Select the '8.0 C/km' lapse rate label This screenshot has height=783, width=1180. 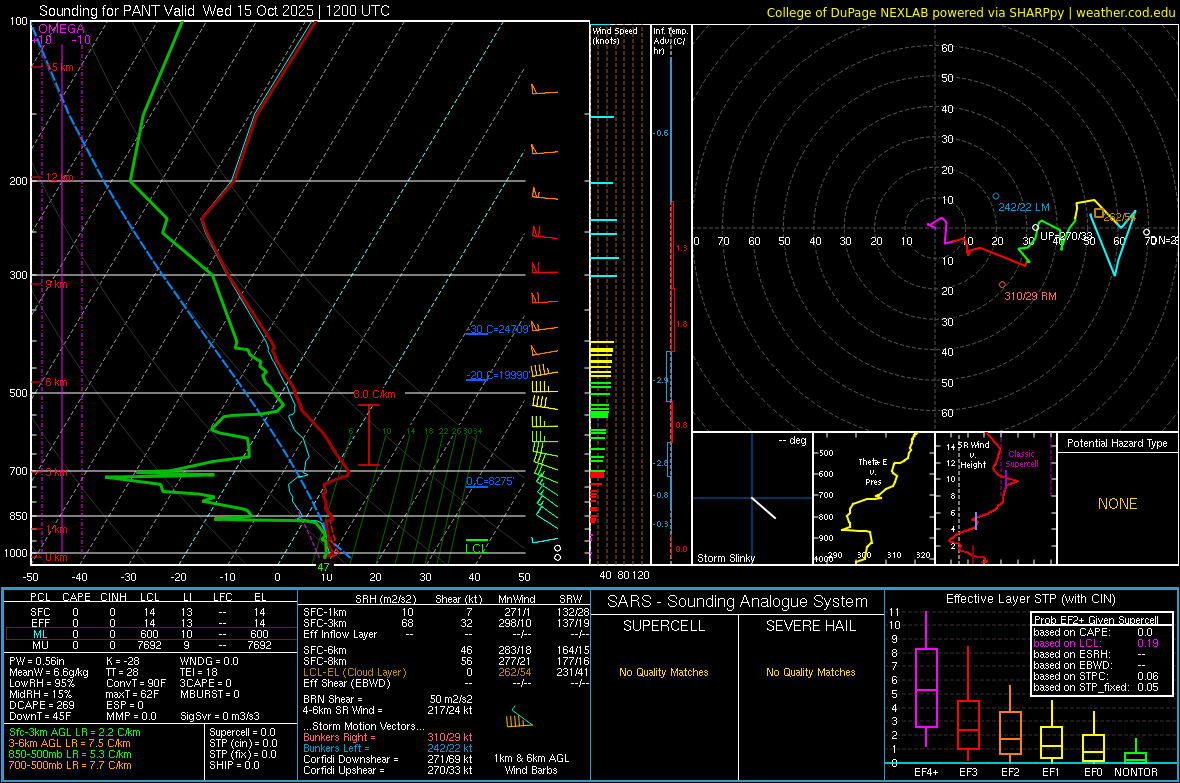coord(374,394)
